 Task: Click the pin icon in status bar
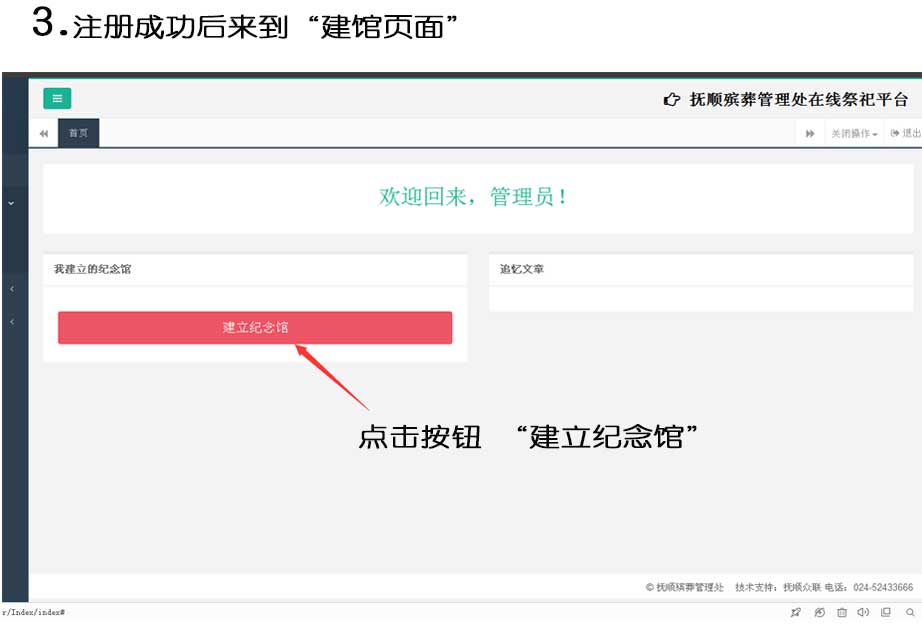point(796,612)
